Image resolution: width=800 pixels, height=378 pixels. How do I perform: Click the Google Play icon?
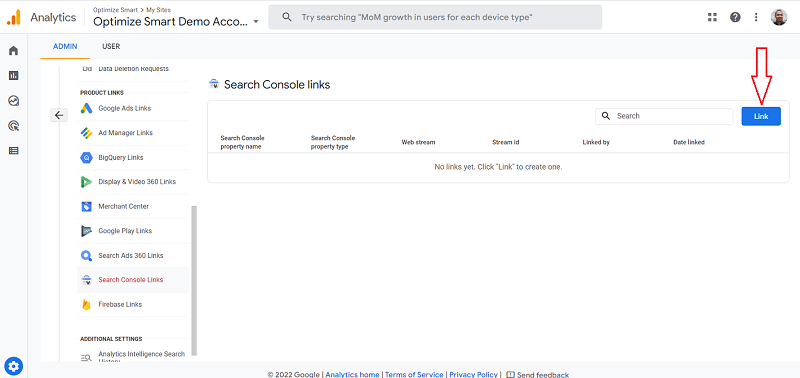click(86, 231)
